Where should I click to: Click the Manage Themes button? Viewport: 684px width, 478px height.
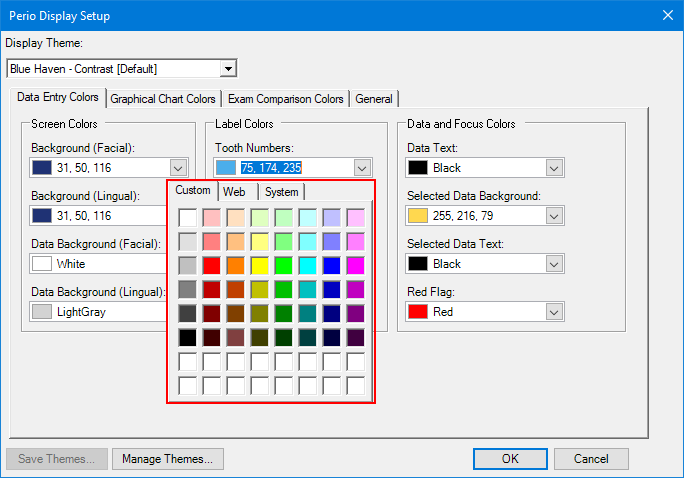click(x=167, y=459)
